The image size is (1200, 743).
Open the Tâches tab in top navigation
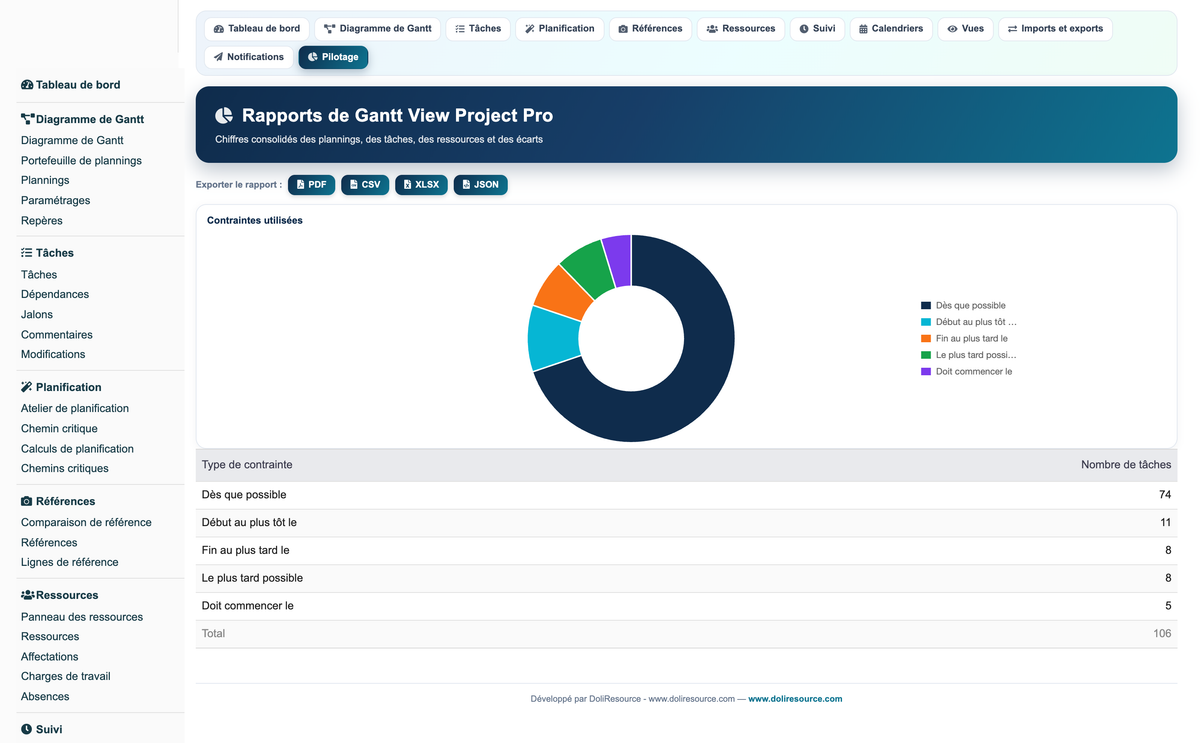click(478, 29)
